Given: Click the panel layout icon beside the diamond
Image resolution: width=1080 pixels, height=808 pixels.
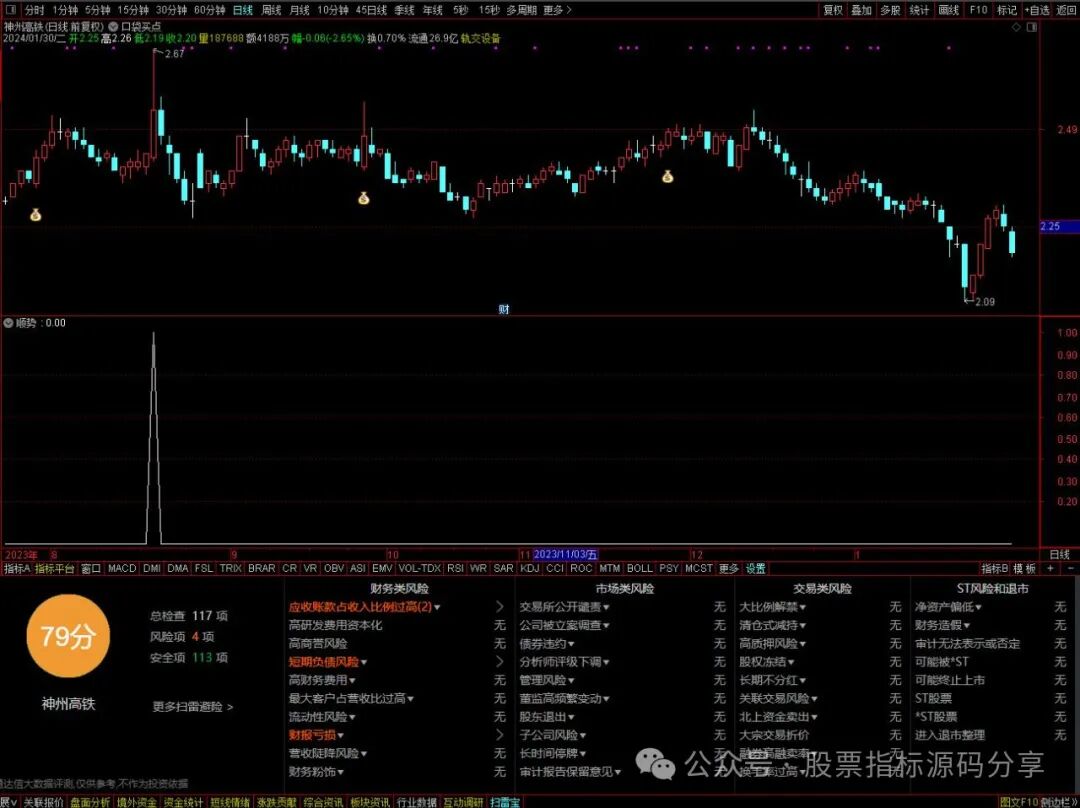Looking at the screenshot, I should pos(1031,28).
